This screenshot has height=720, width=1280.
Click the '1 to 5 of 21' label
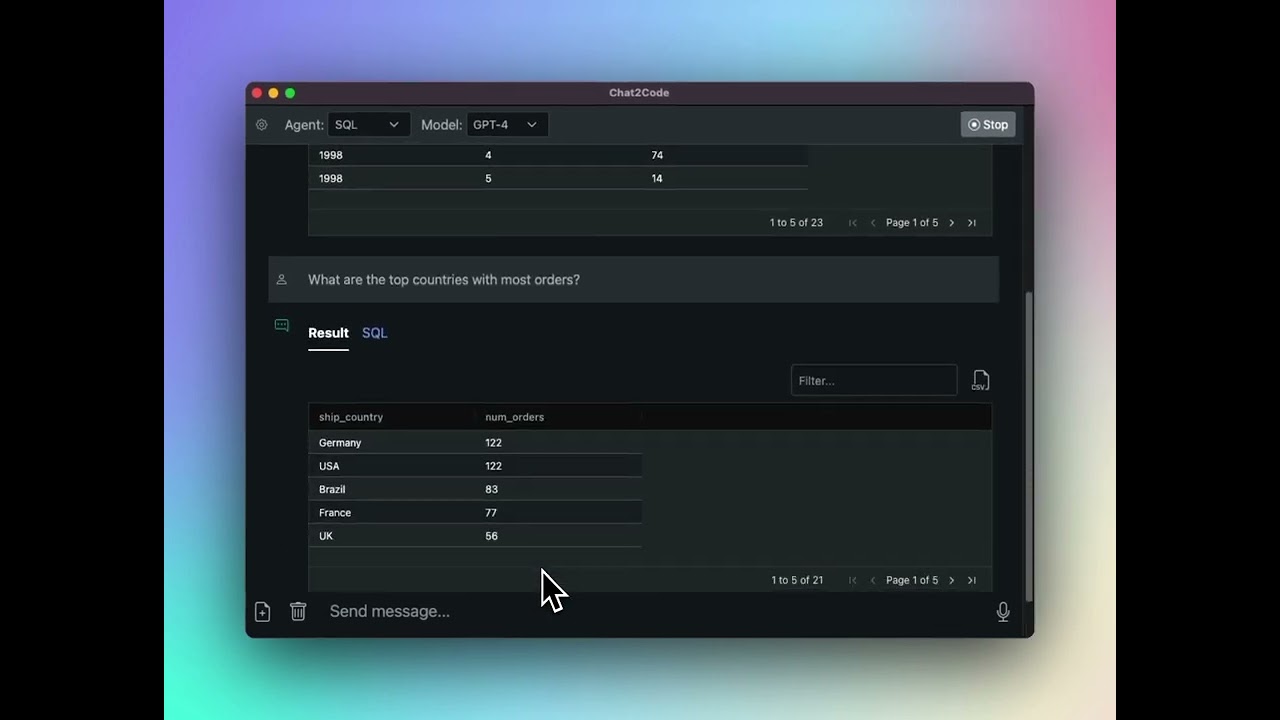(797, 580)
